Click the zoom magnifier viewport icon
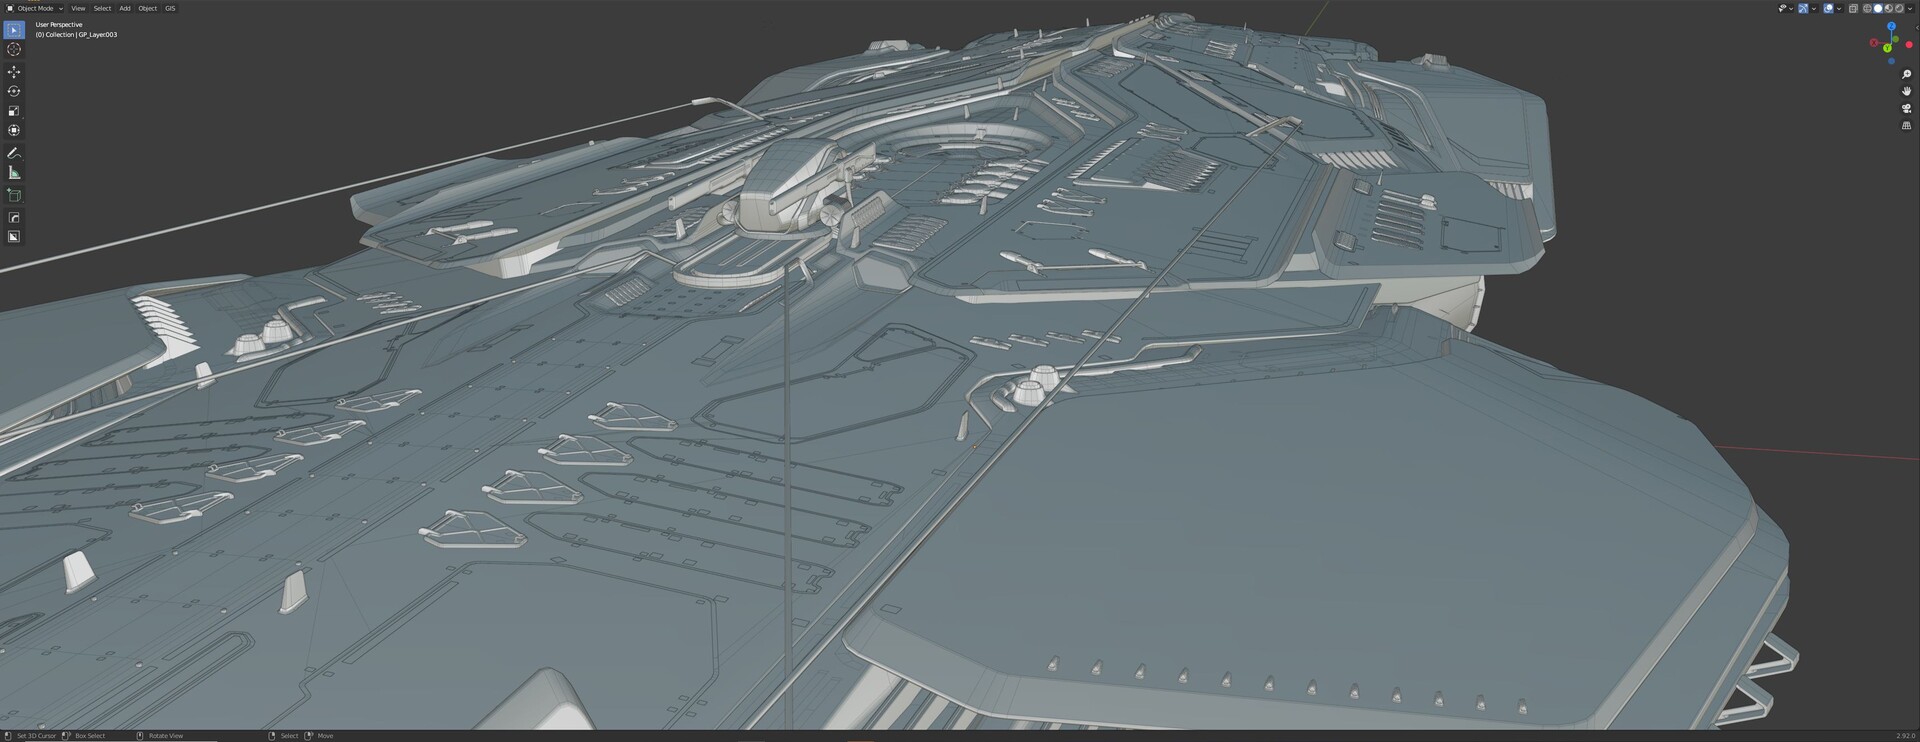 (x=1906, y=75)
